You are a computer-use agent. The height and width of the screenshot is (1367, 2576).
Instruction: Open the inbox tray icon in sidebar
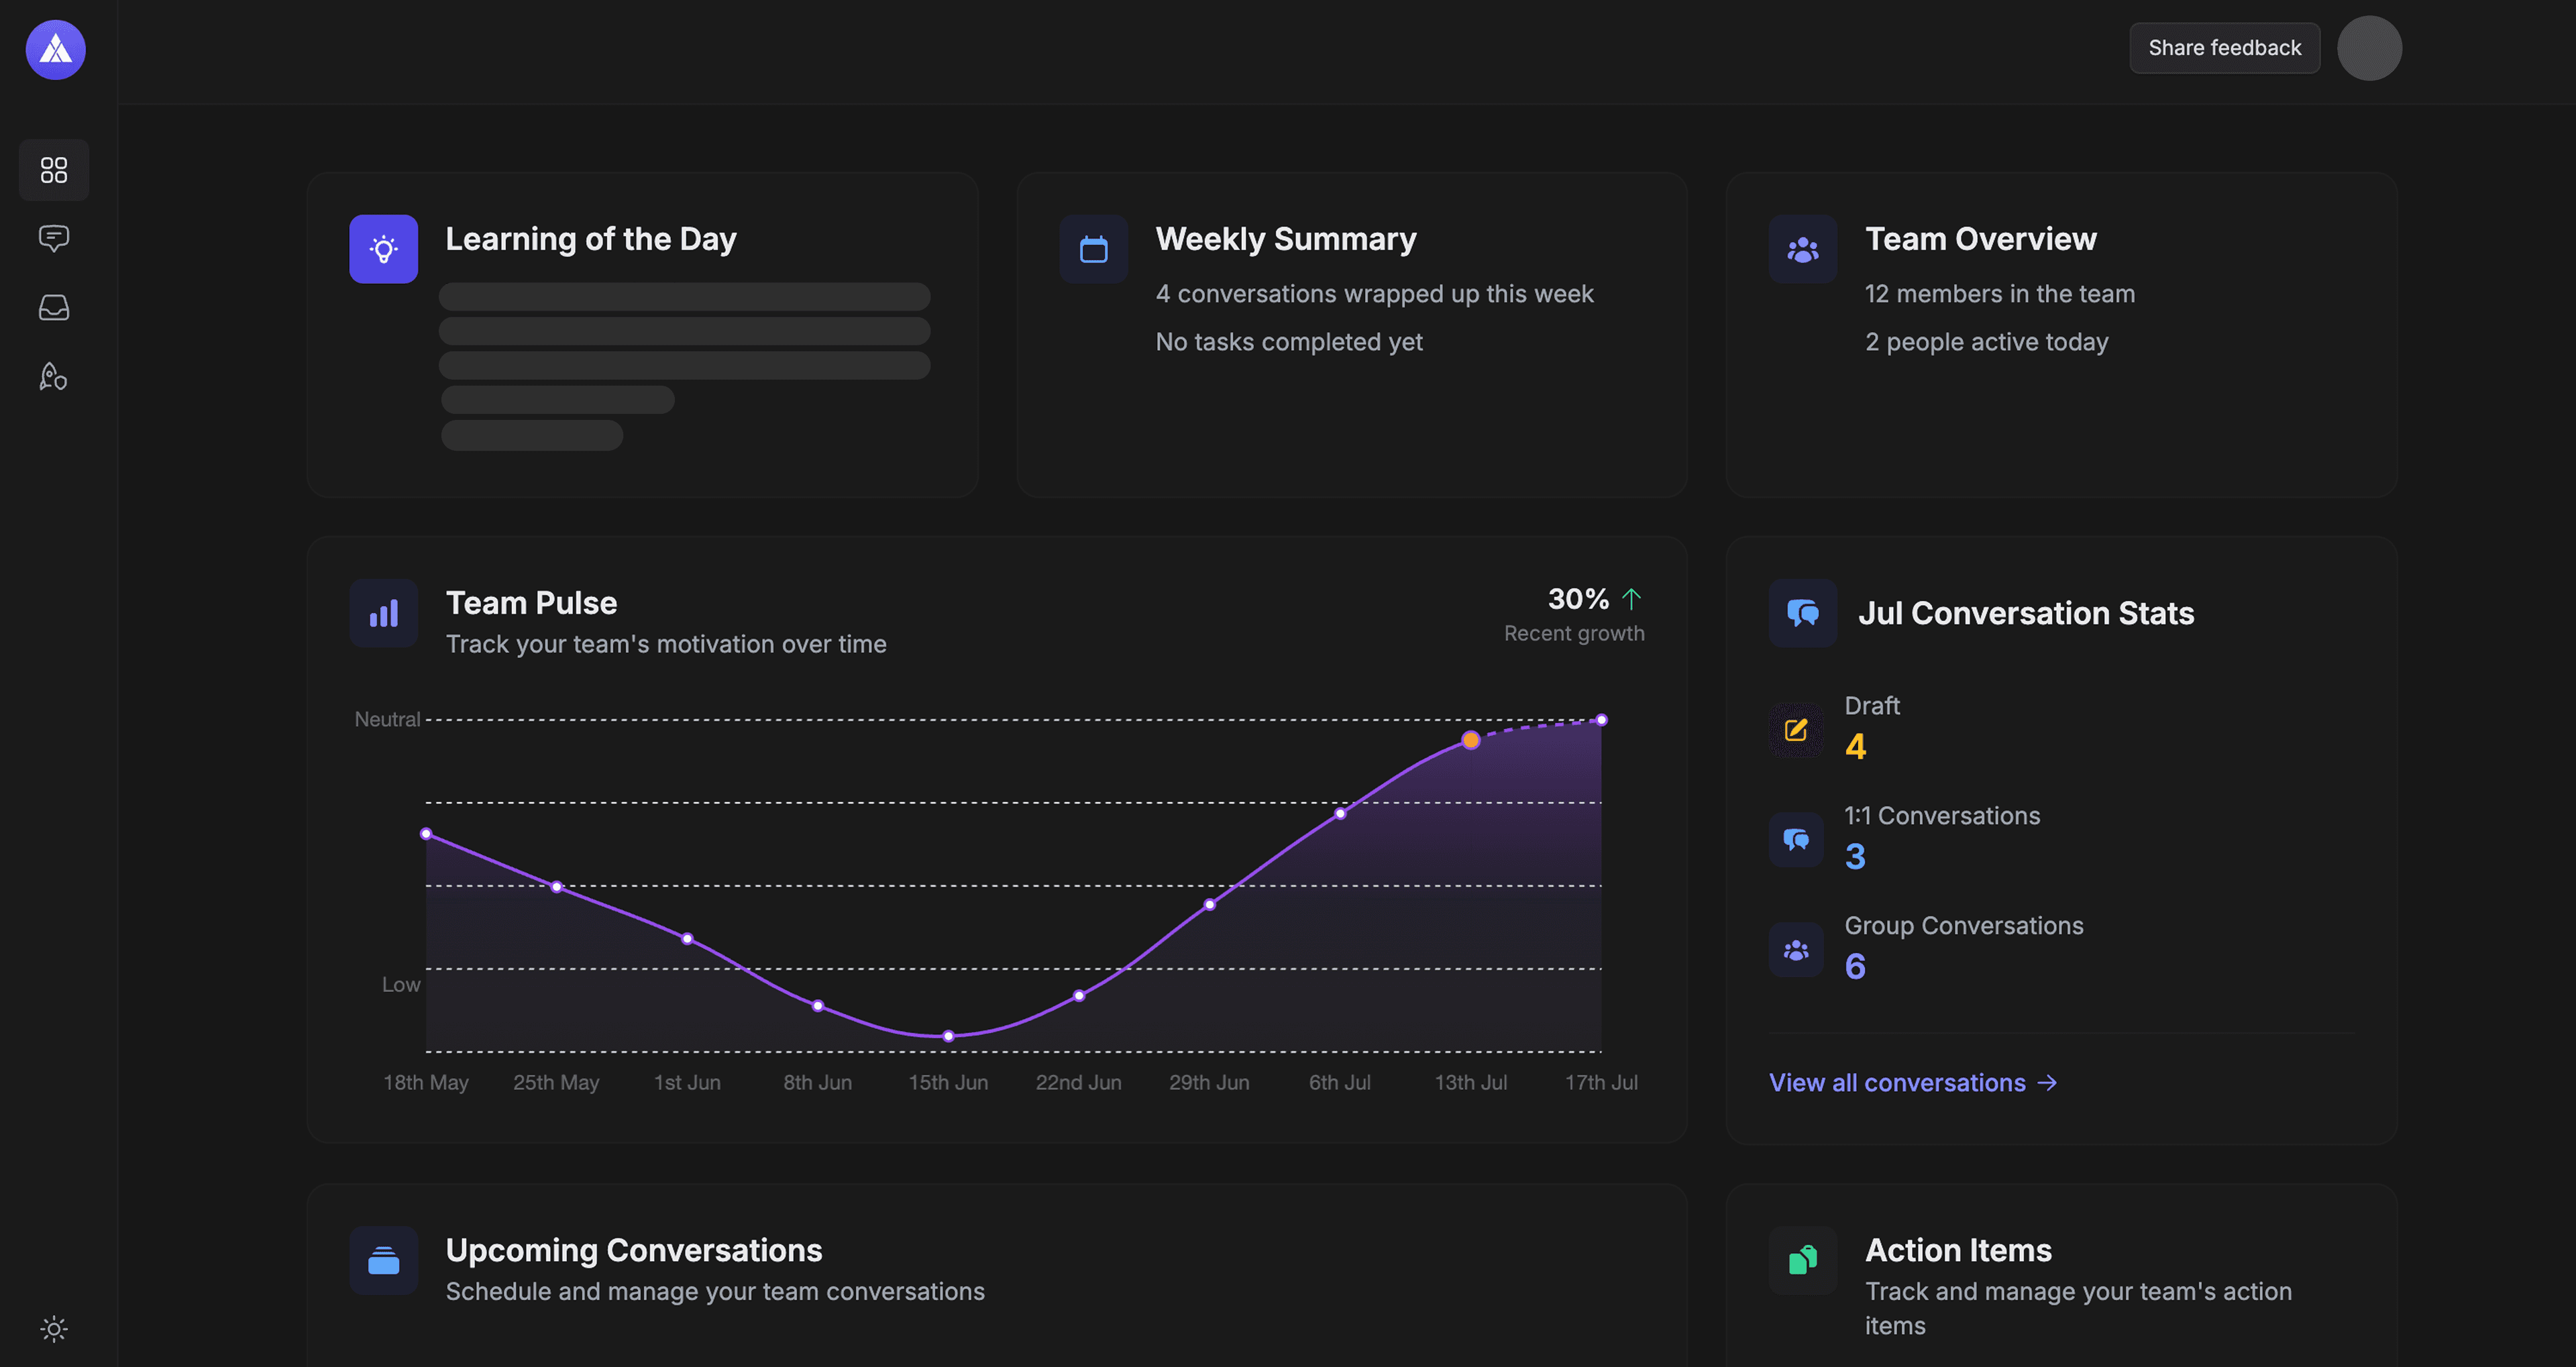(x=54, y=307)
